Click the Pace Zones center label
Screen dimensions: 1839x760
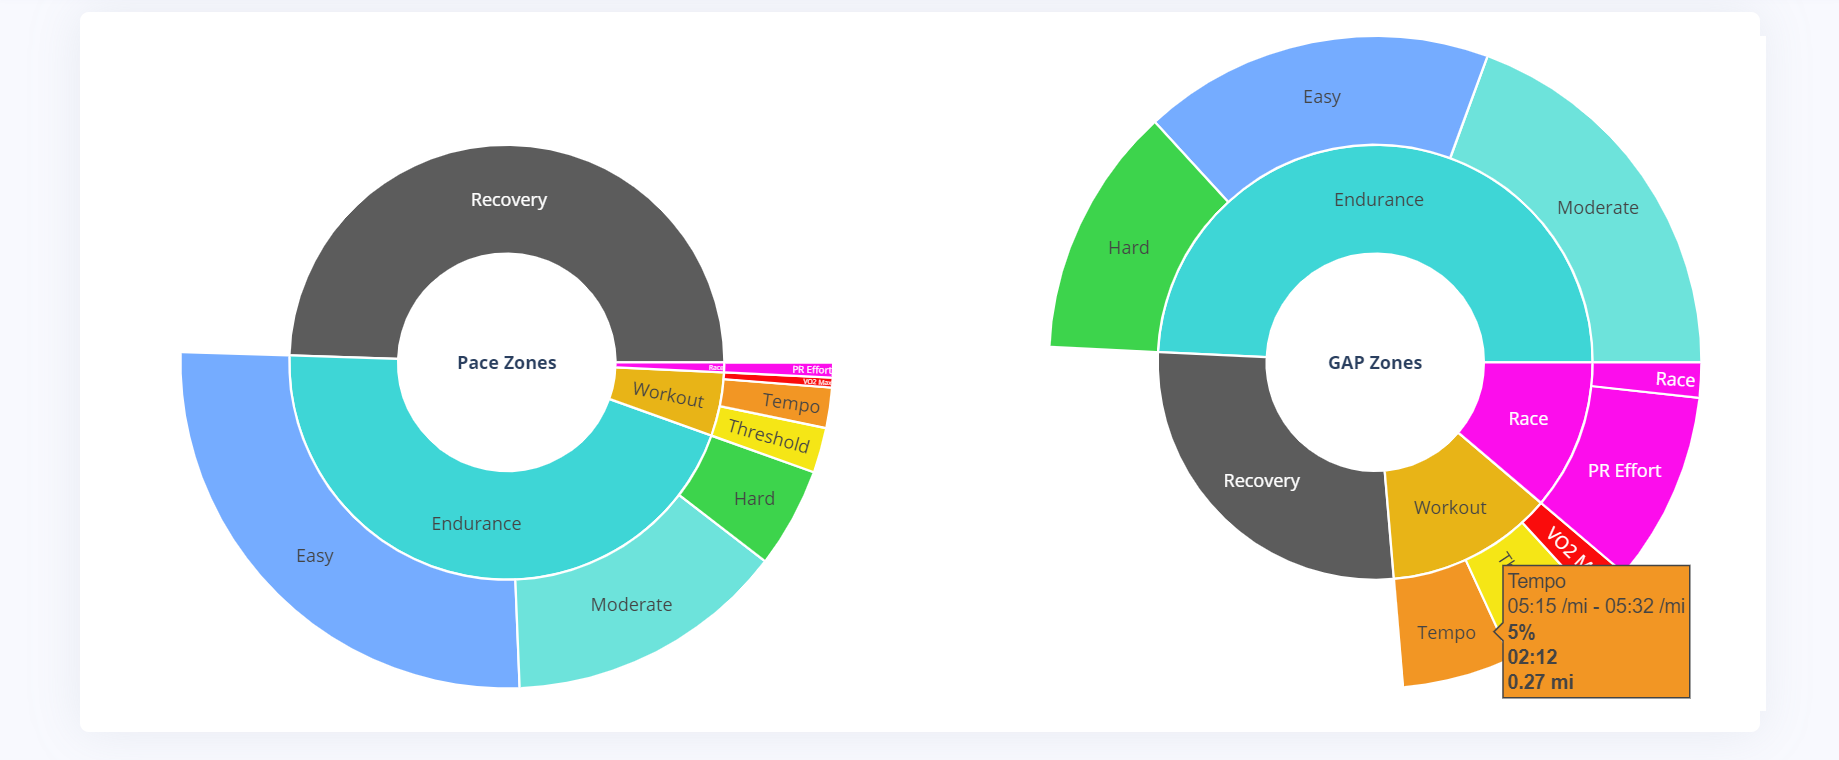(507, 363)
